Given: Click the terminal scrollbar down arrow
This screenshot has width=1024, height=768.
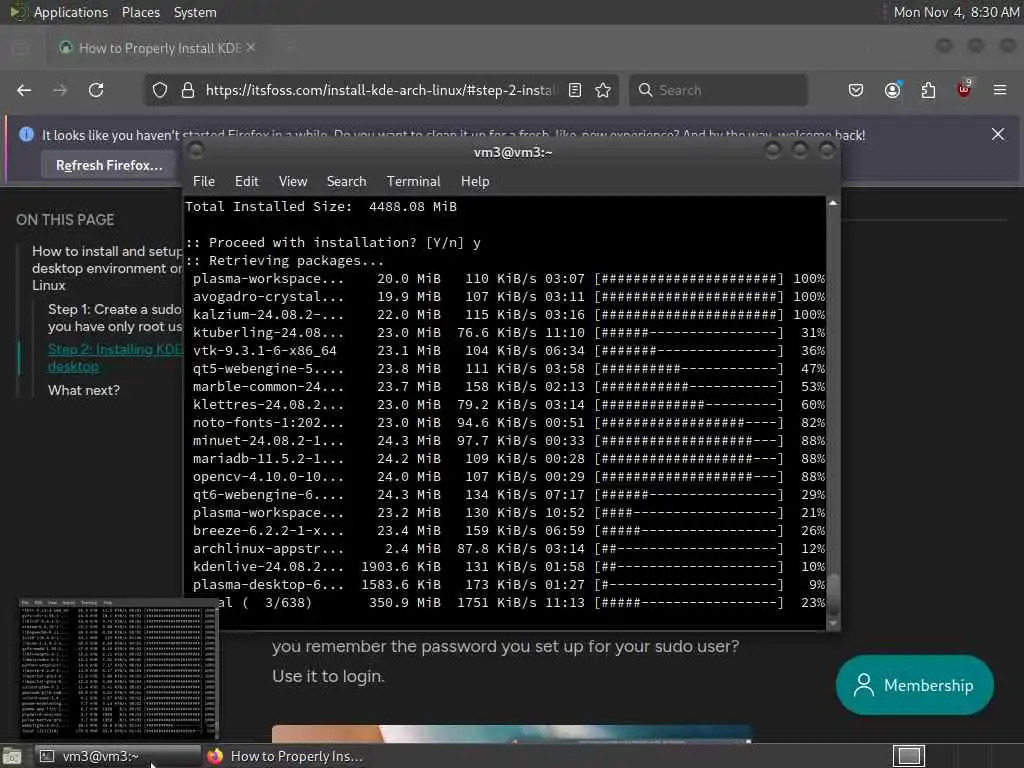Looking at the screenshot, I should pyautogui.click(x=833, y=624).
